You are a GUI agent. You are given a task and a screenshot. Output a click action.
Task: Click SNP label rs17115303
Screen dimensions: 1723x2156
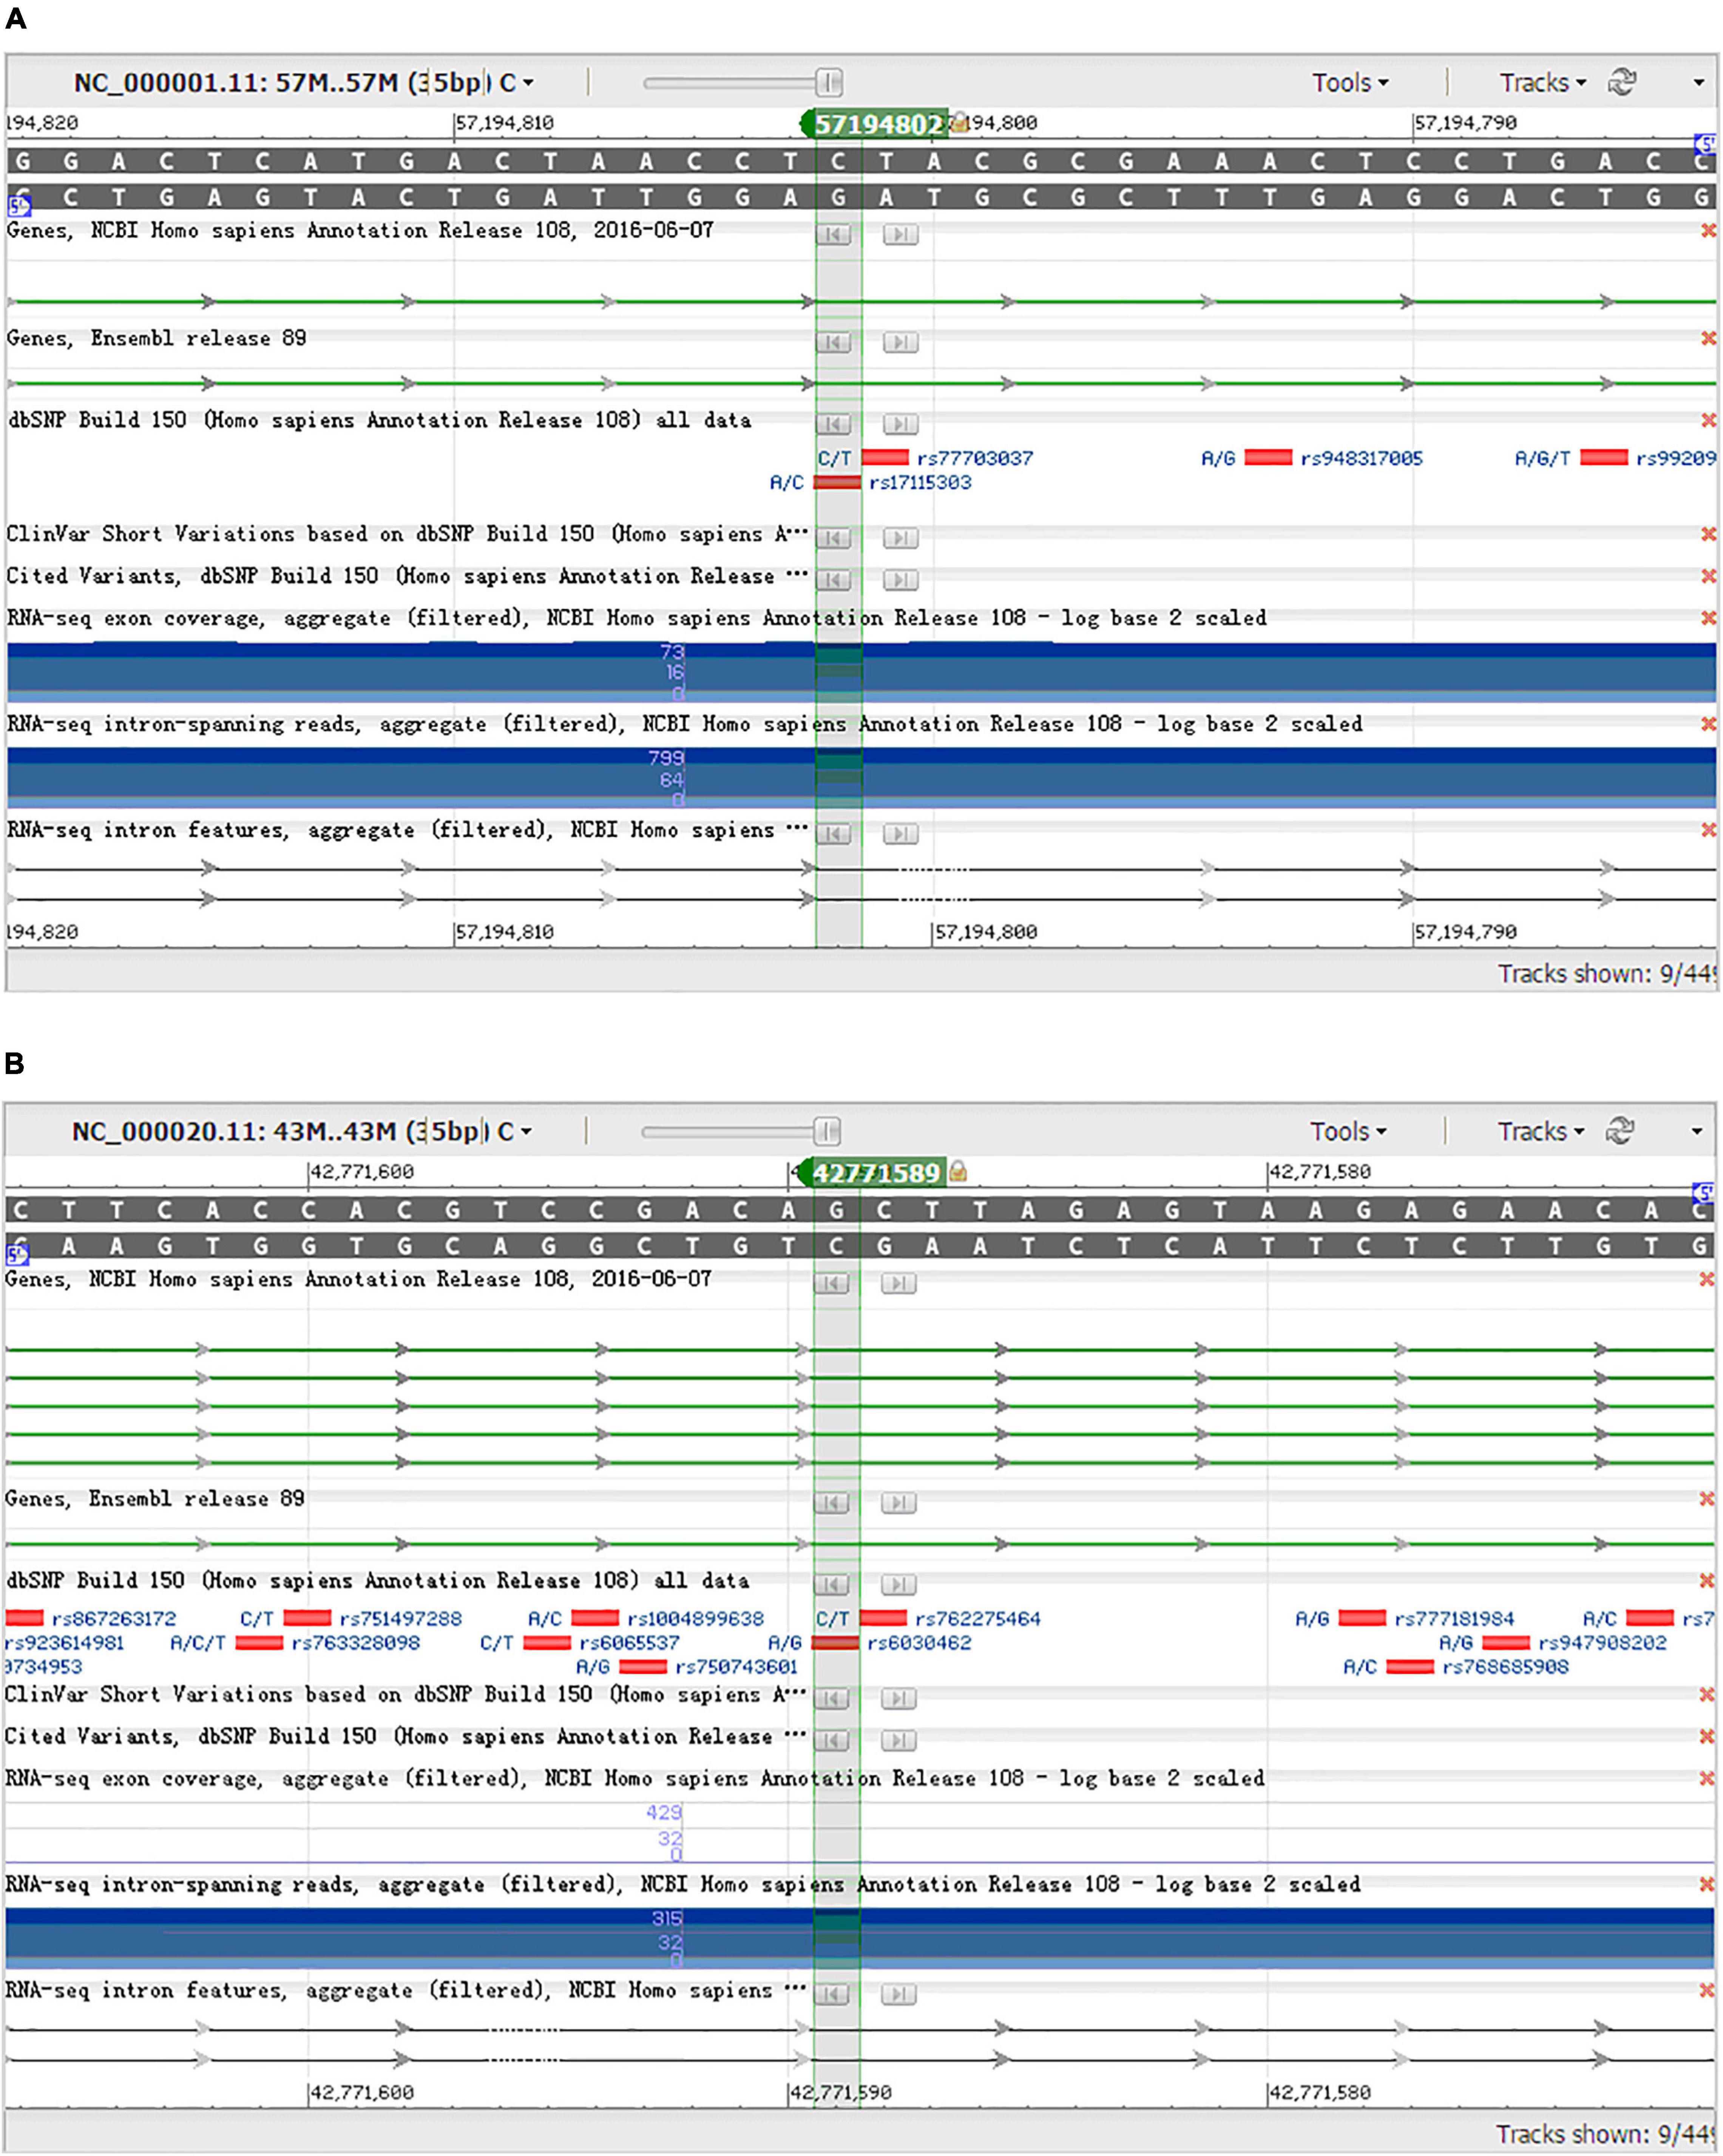pos(920,482)
